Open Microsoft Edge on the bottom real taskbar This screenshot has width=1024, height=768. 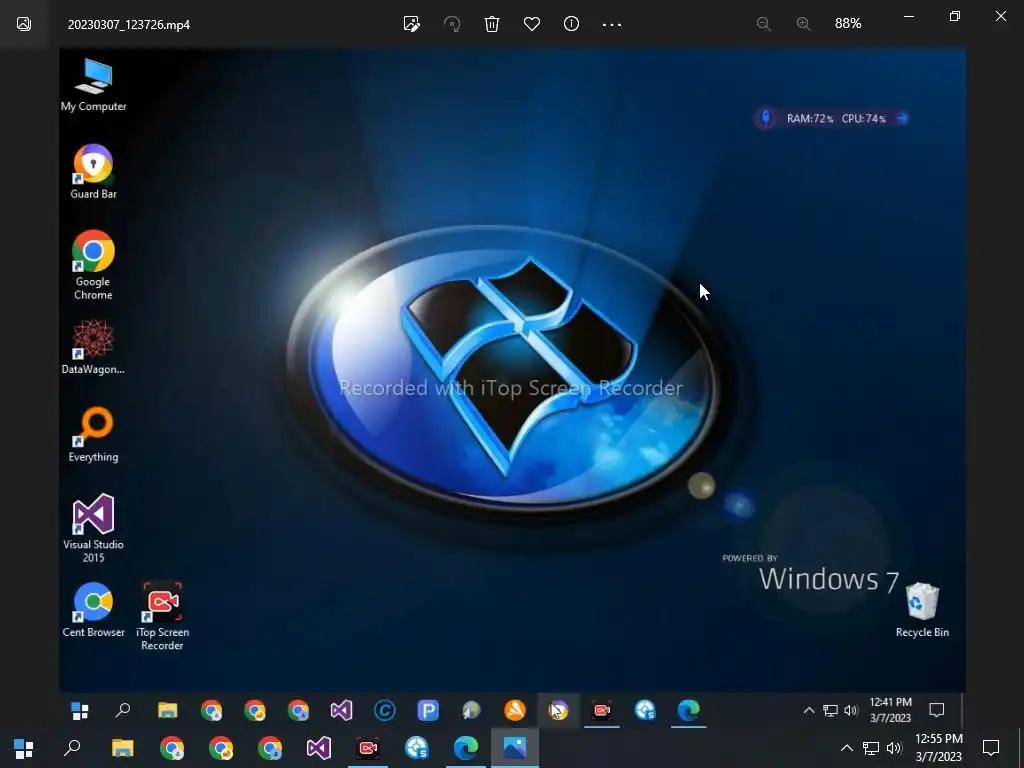(x=466, y=748)
